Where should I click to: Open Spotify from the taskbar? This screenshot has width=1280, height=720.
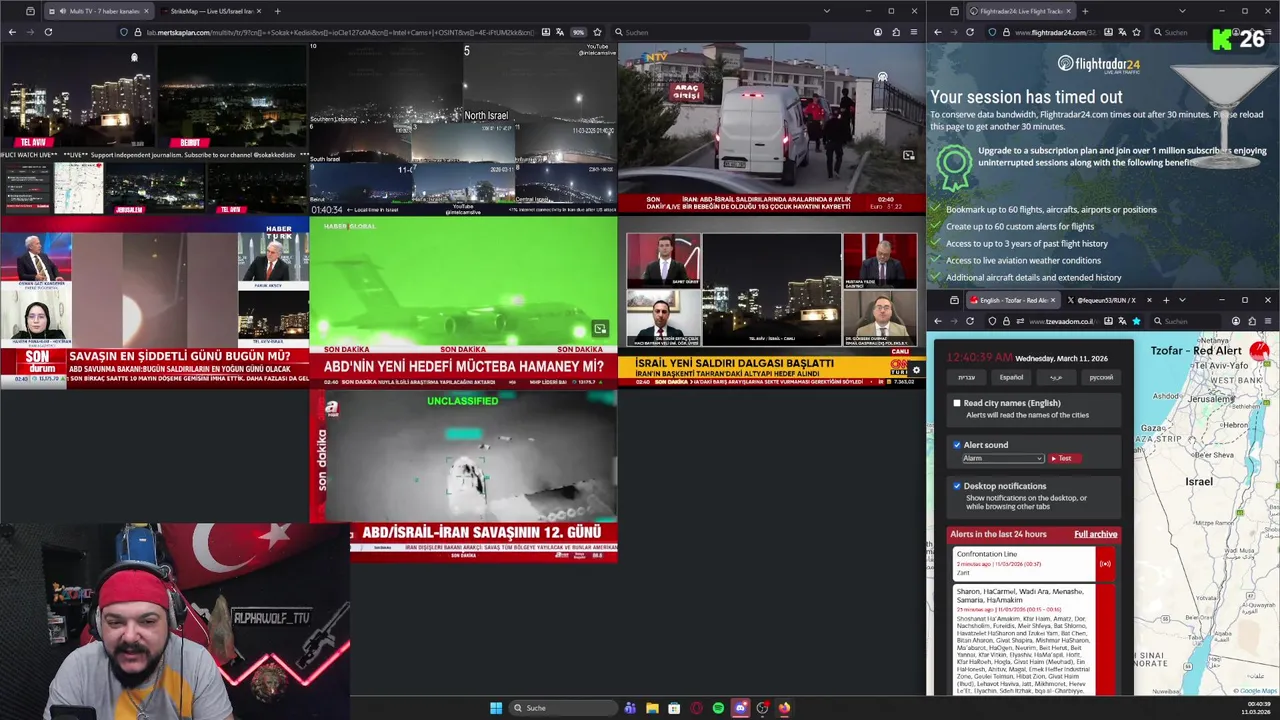pyautogui.click(x=718, y=708)
